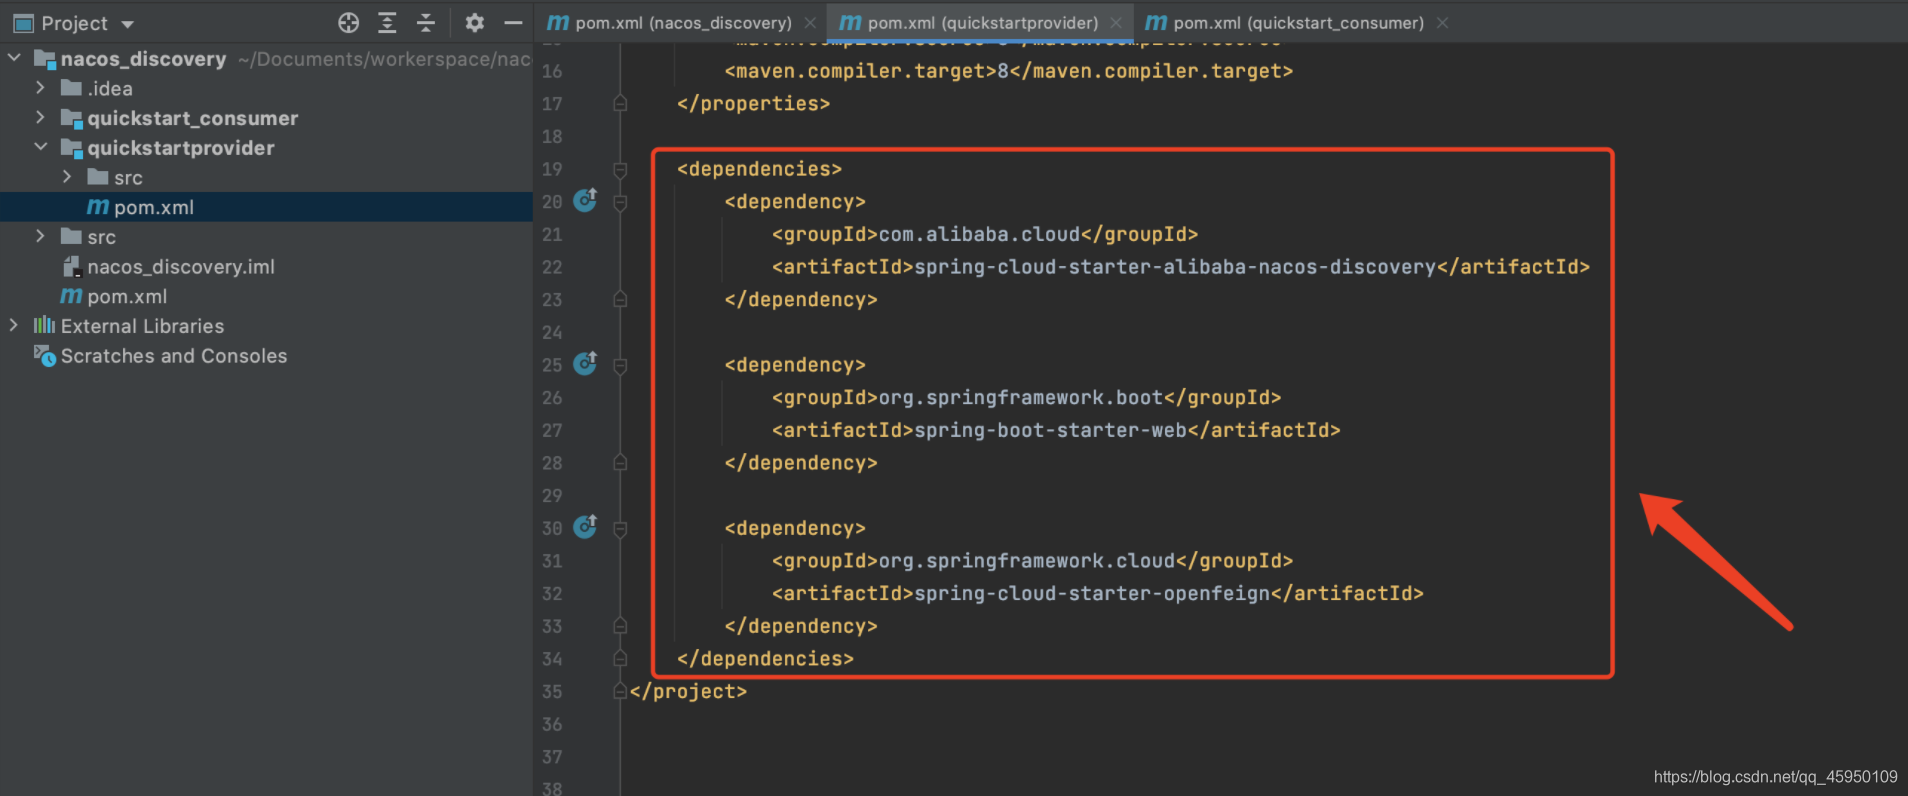The width and height of the screenshot is (1908, 796).
Task: Click the dependency gutter icon on line 30
Action: pyautogui.click(x=585, y=526)
